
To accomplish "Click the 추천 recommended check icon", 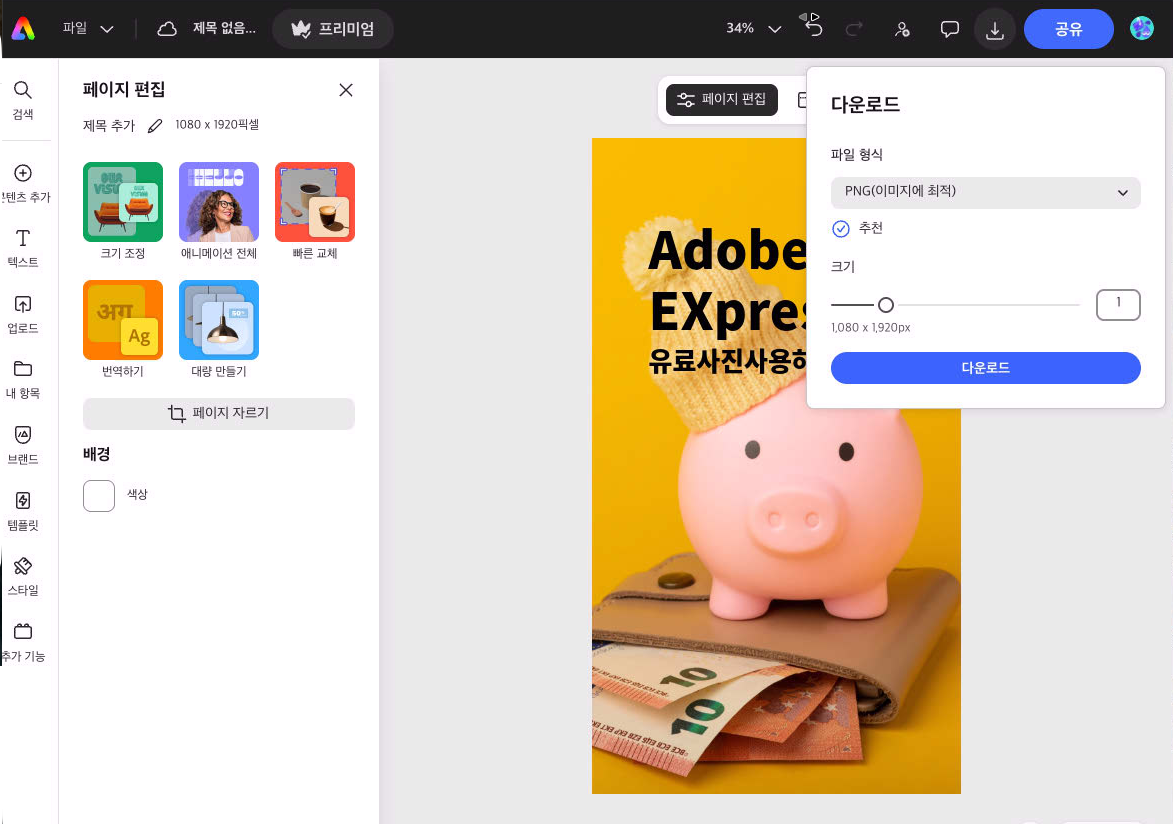I will [x=841, y=228].
